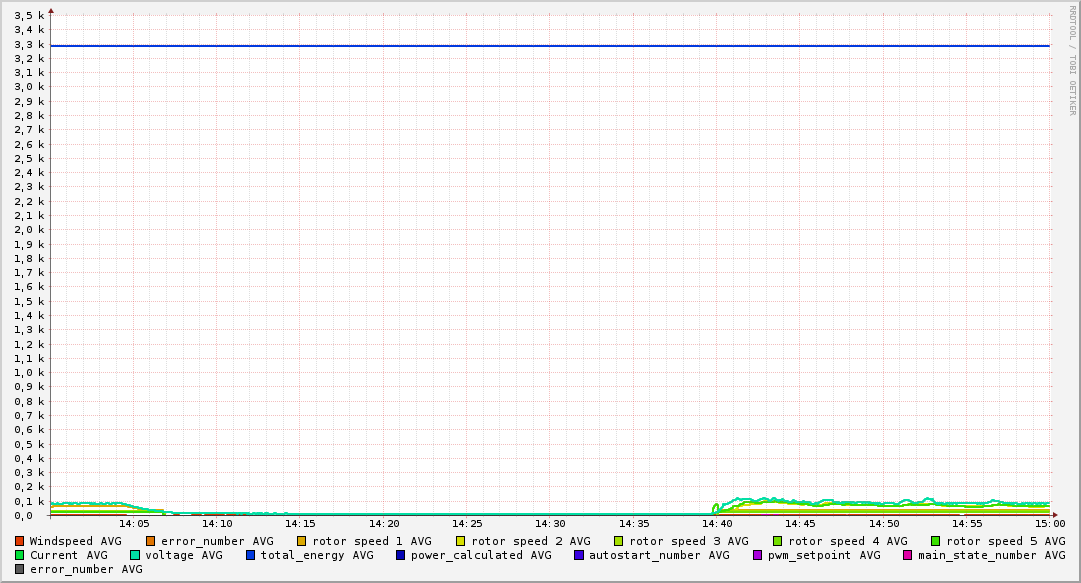Click the 15:00 time axis label
This screenshot has height=583, width=1081.
1050,523
